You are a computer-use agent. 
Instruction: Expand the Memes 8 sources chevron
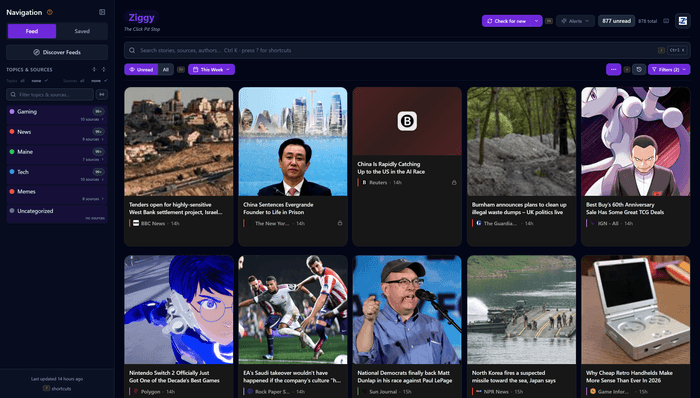(x=103, y=199)
